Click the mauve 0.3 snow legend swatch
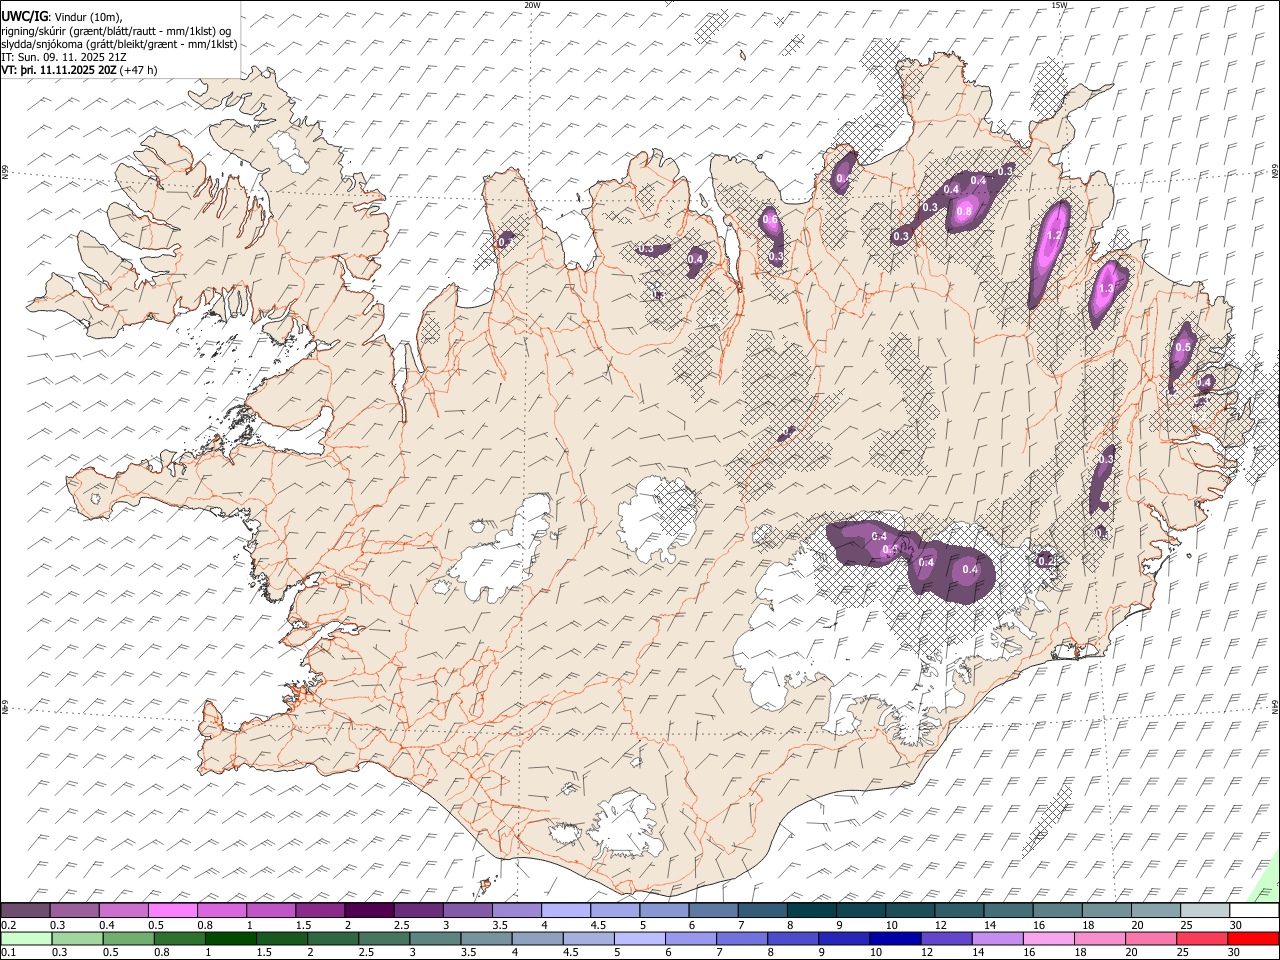 [x=75, y=911]
